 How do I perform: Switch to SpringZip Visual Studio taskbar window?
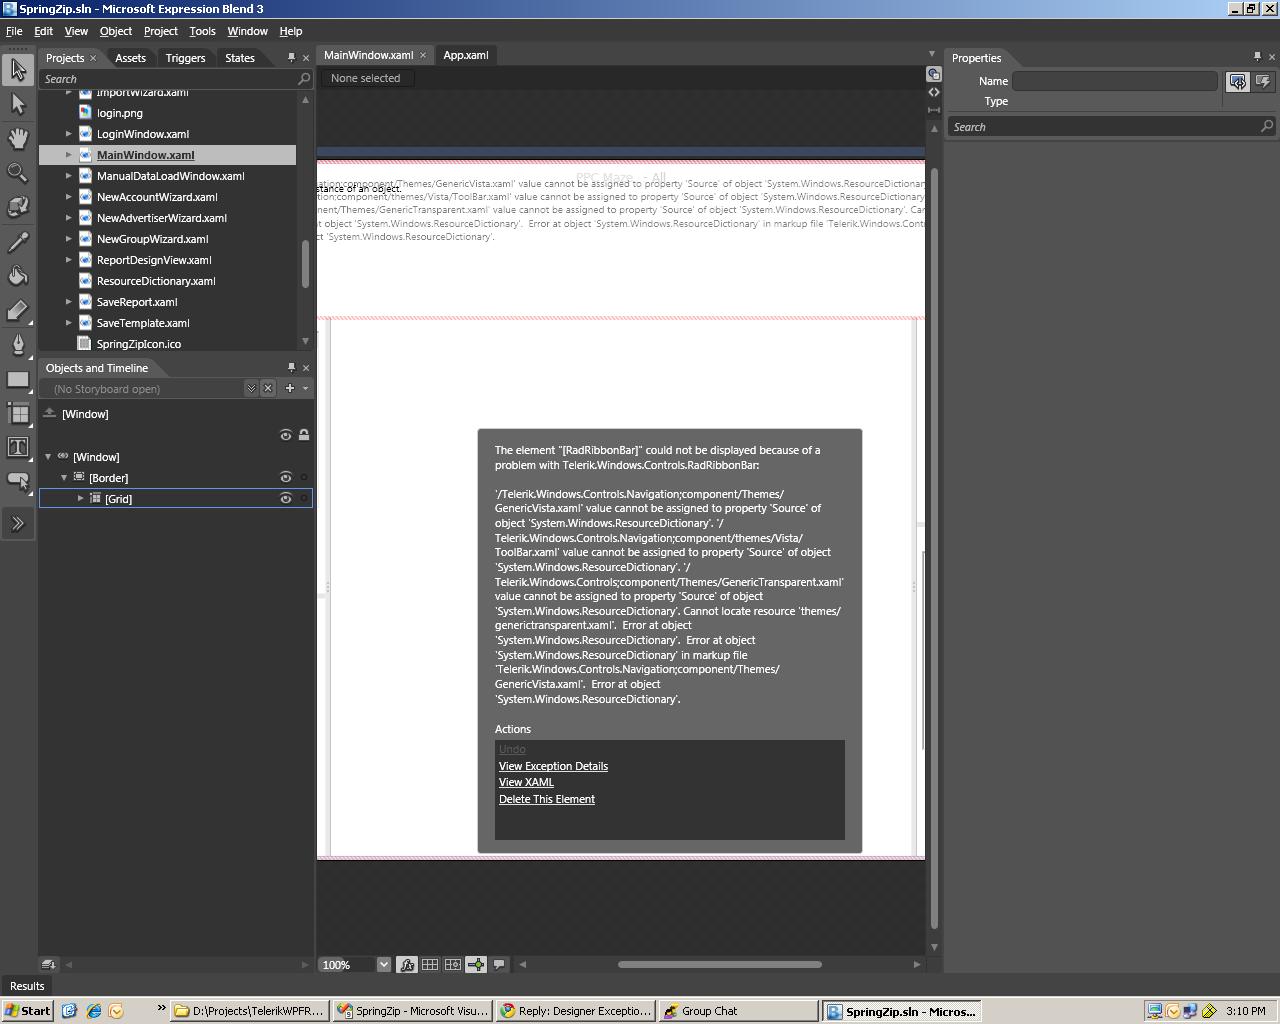coord(413,1011)
